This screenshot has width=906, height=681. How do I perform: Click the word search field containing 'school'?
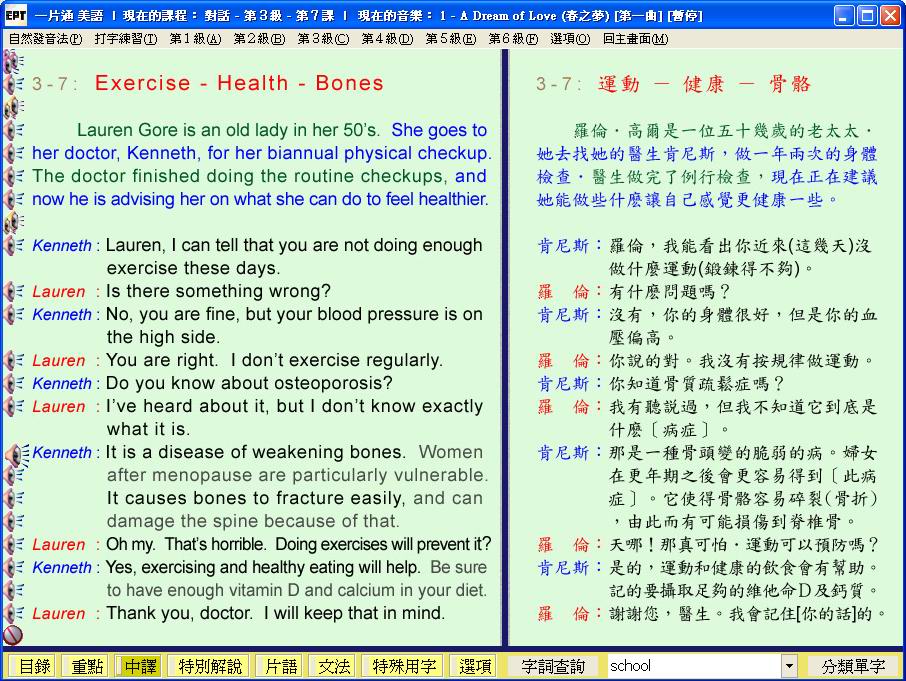[x=693, y=666]
